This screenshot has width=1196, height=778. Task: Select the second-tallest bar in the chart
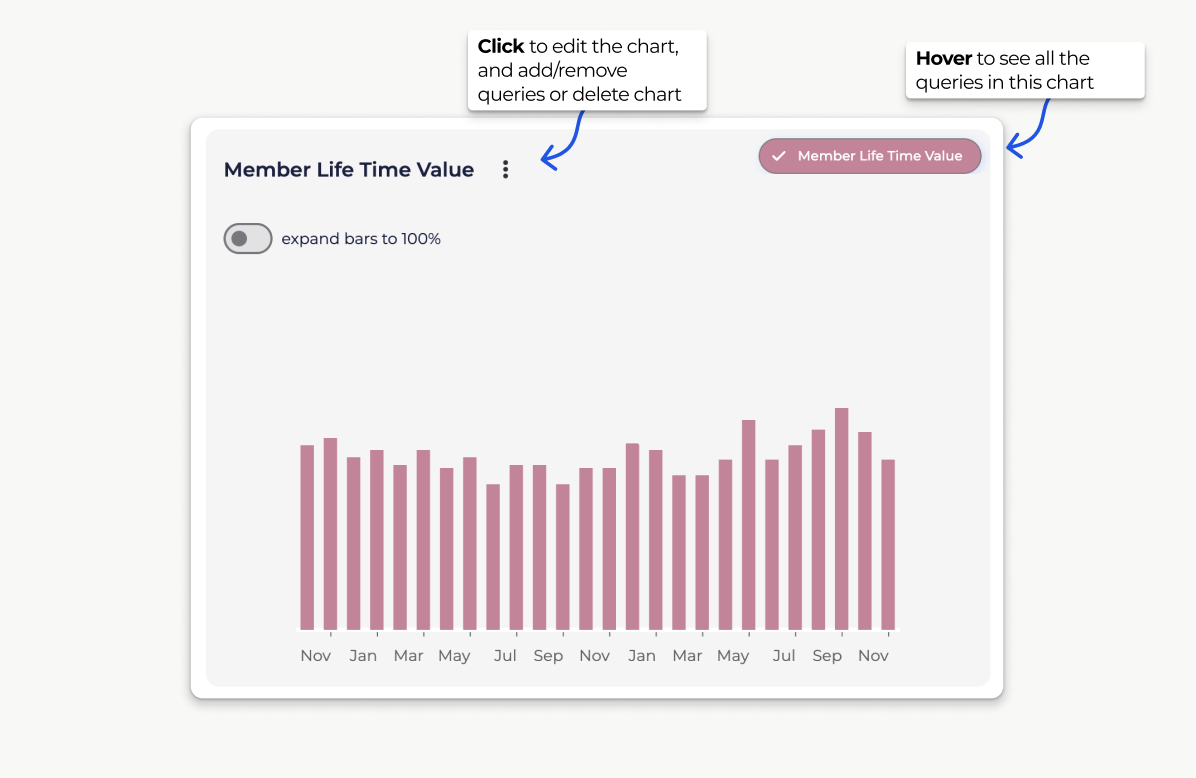pos(749,524)
